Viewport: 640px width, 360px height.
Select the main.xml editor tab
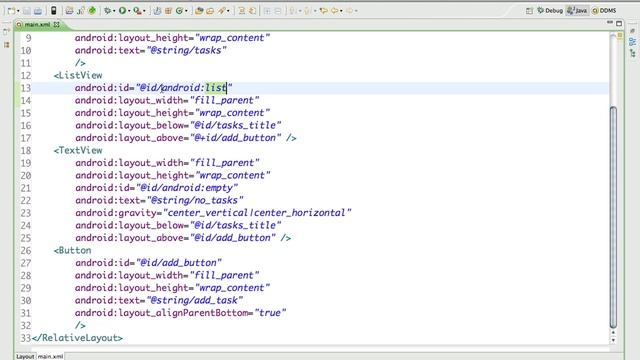point(37,24)
